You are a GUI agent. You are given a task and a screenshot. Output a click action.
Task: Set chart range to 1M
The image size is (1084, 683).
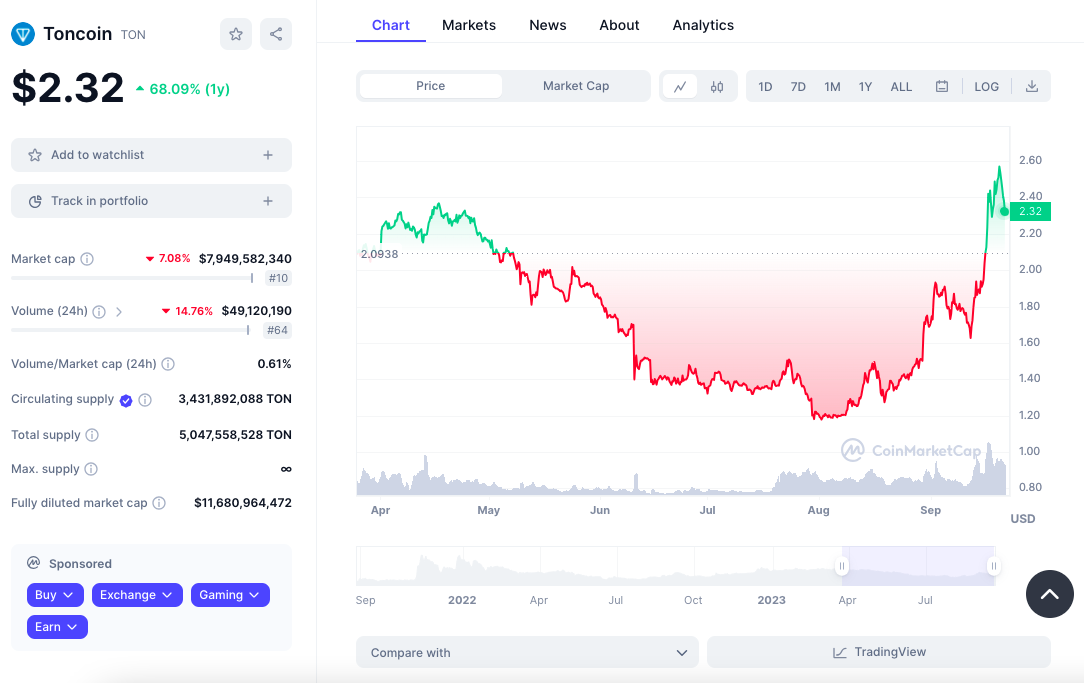[832, 86]
